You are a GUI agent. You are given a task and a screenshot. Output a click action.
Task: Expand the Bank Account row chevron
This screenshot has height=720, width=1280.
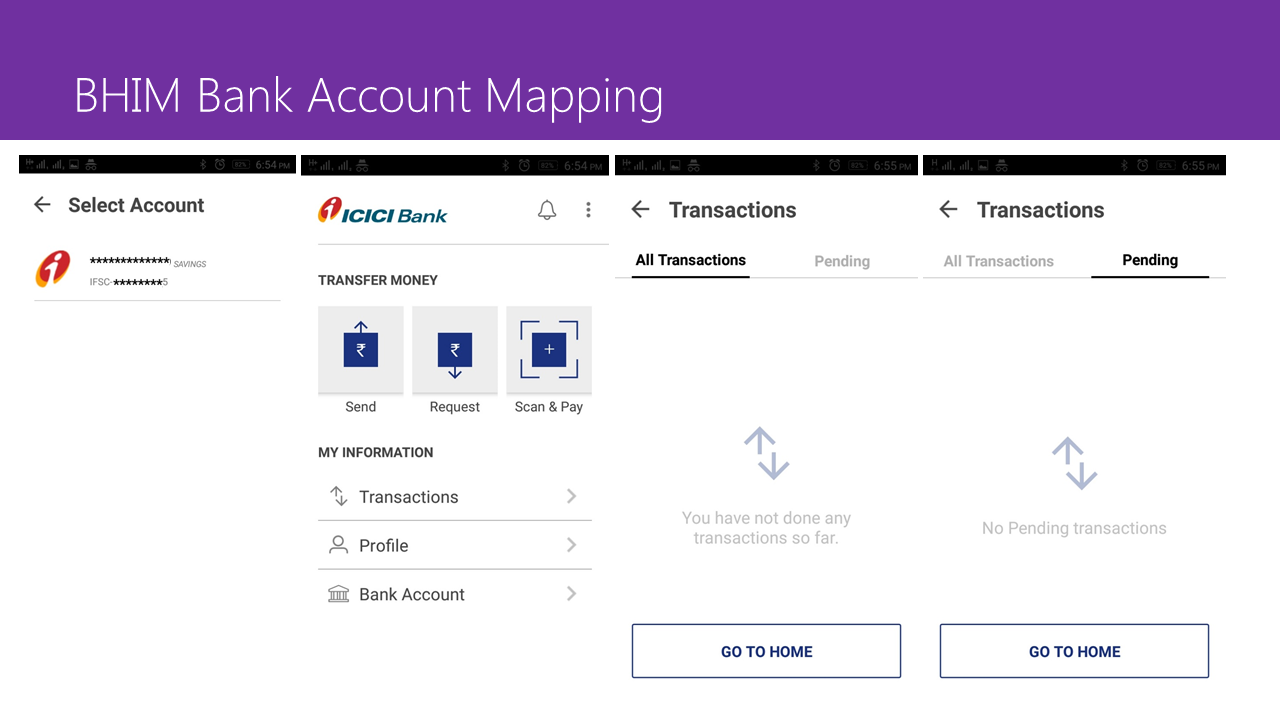tap(571, 594)
